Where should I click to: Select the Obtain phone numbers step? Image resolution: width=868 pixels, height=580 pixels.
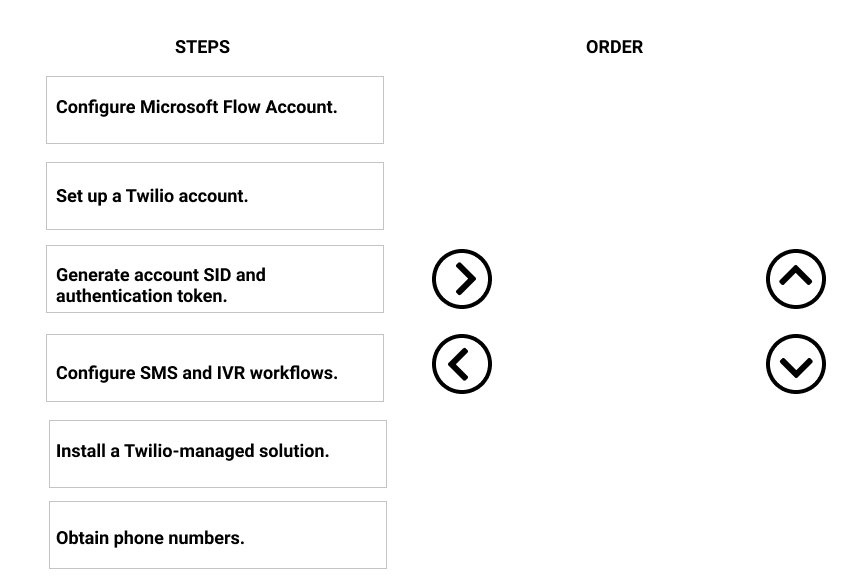217,537
